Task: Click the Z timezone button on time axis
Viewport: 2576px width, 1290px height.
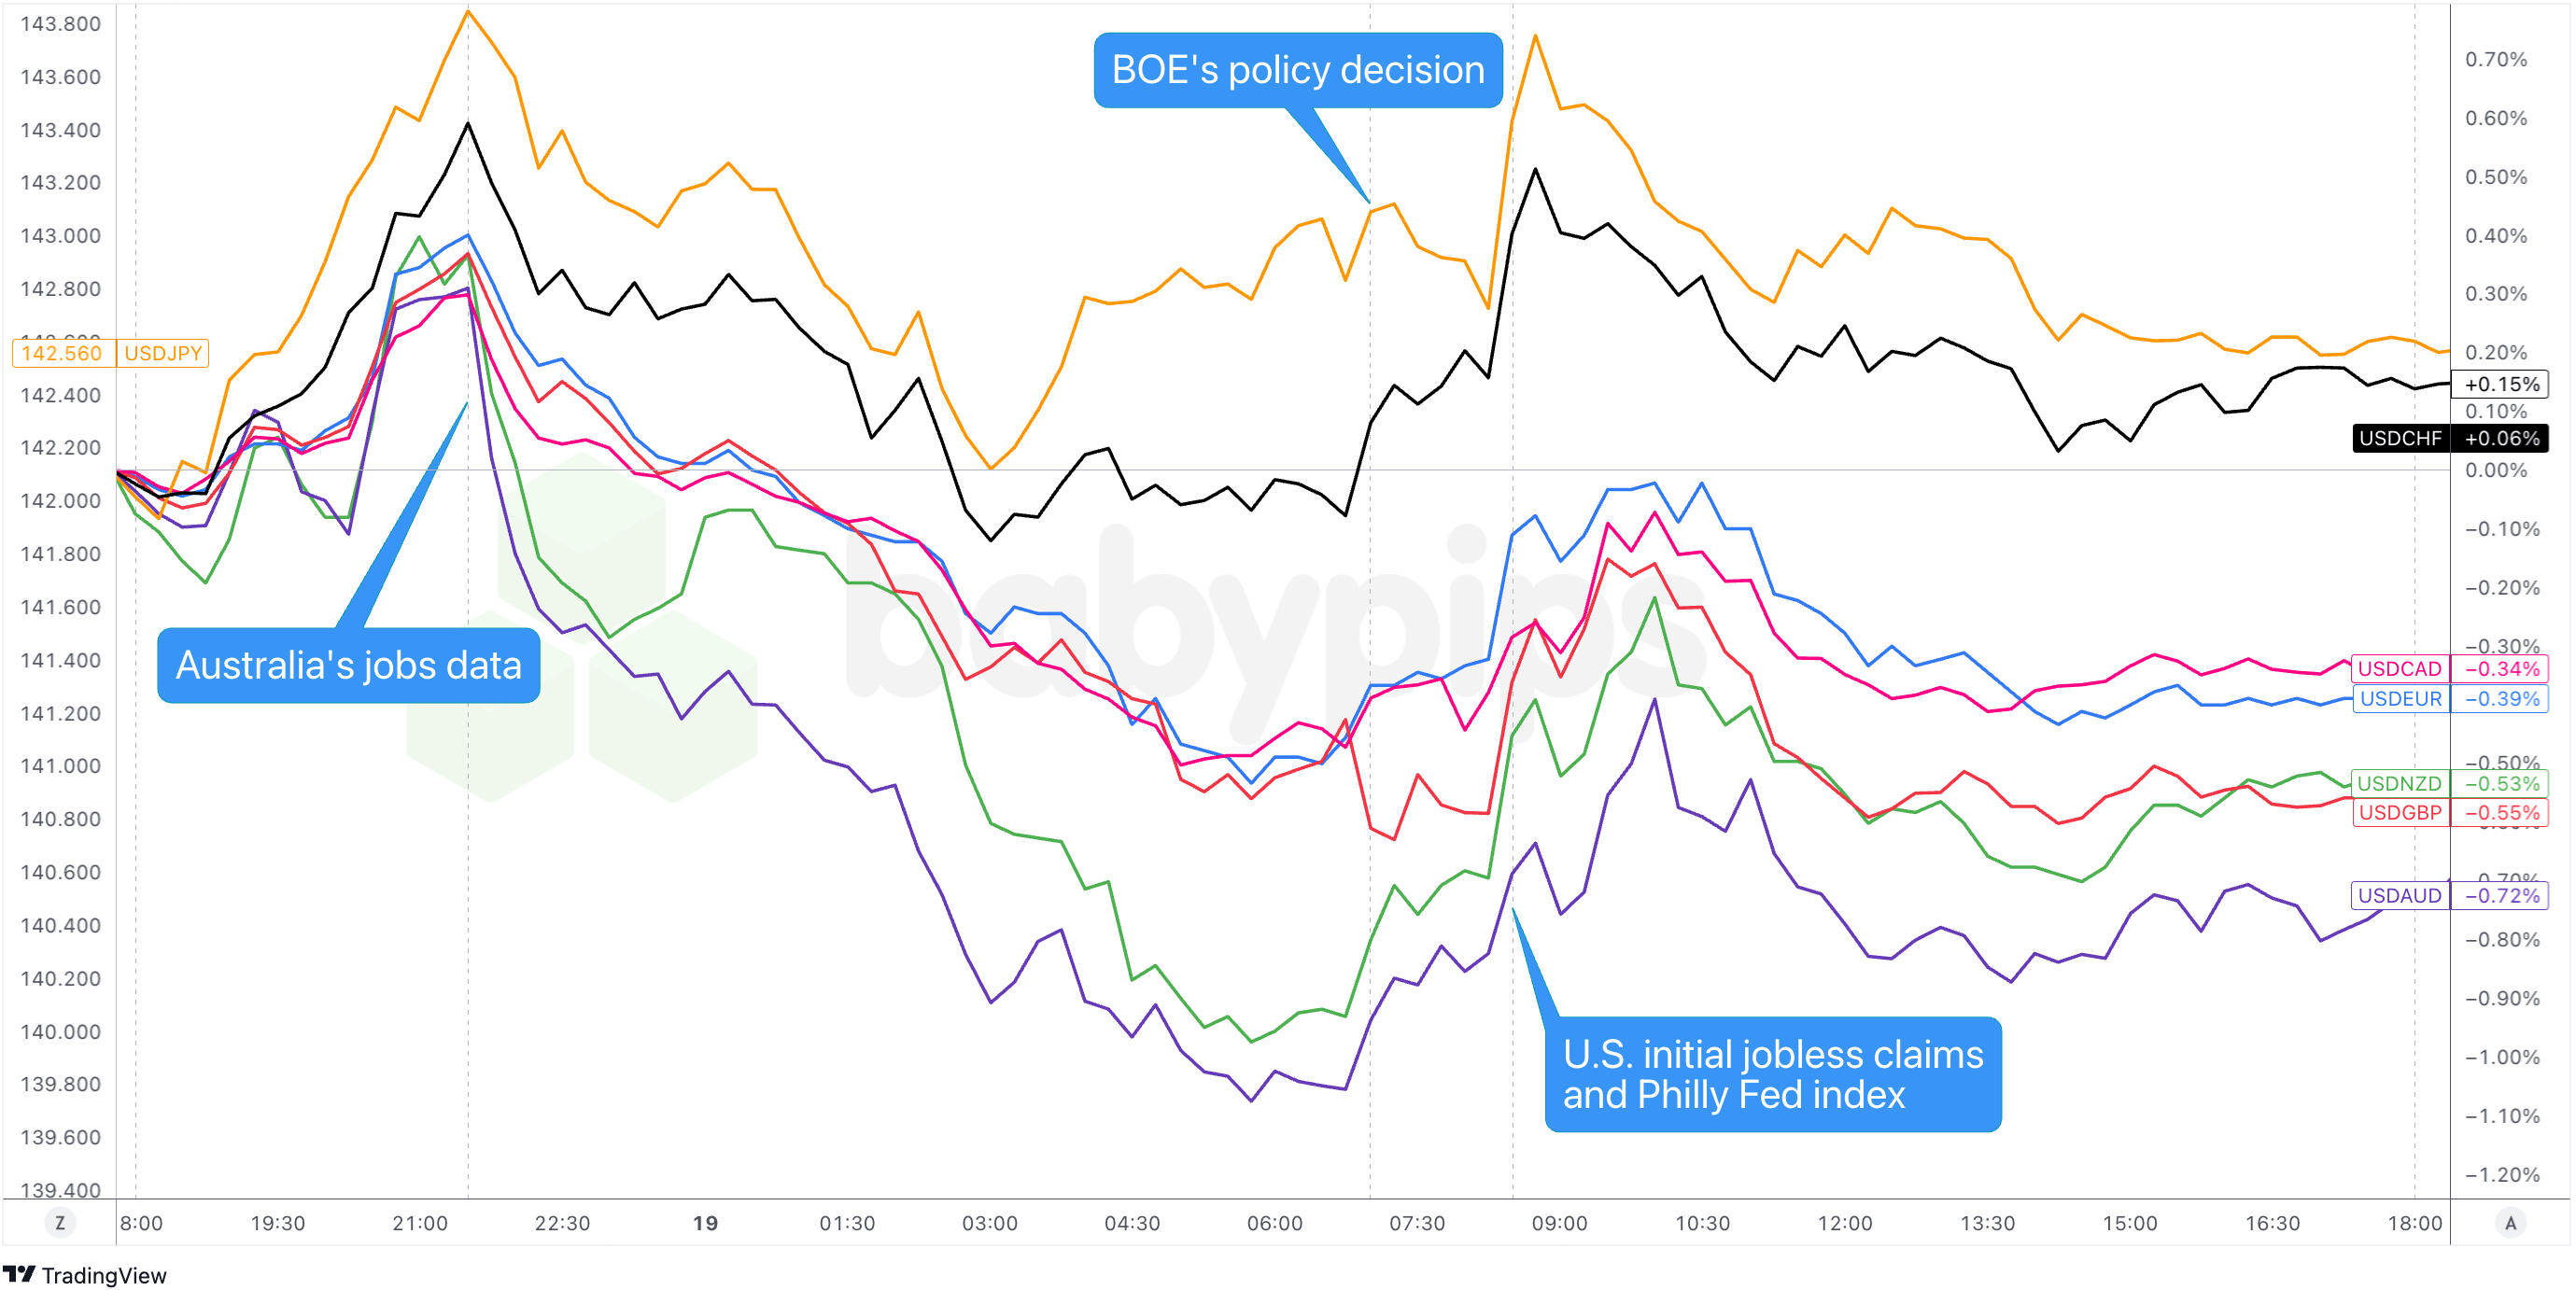Action: [x=60, y=1222]
